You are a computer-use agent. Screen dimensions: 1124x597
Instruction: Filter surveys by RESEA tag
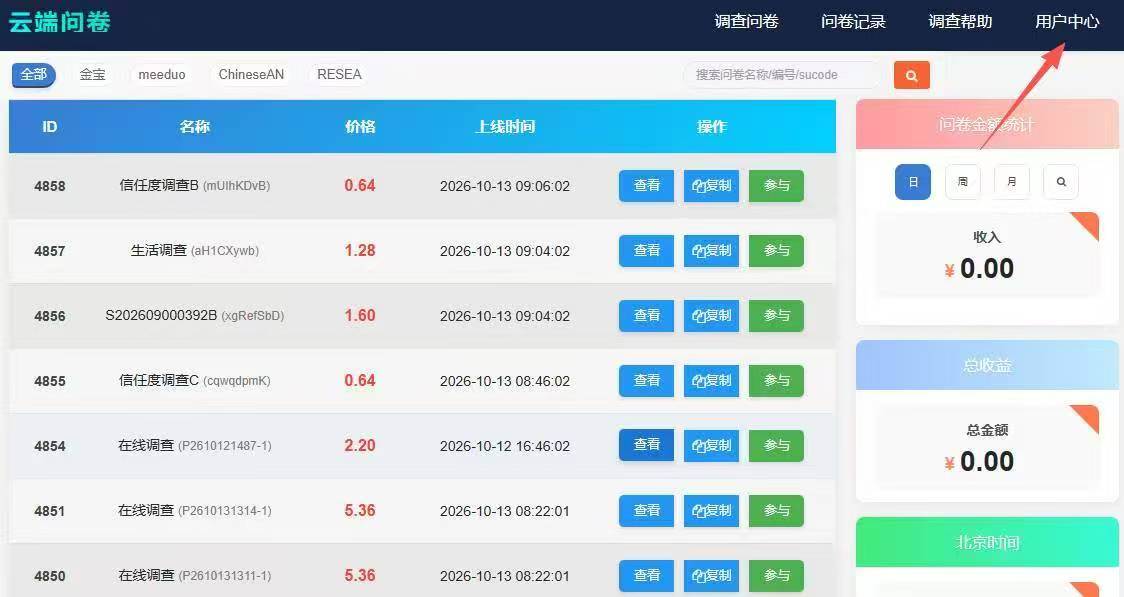coord(339,75)
